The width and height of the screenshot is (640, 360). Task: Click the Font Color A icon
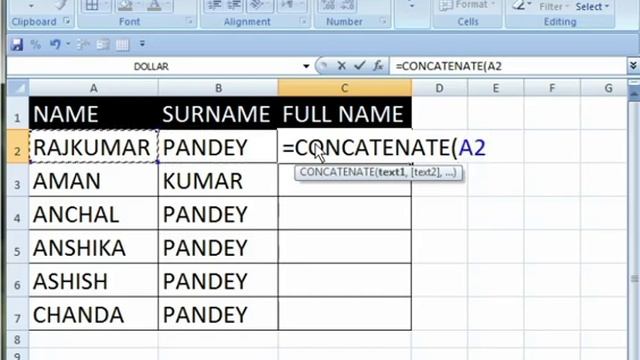tap(154, 5)
